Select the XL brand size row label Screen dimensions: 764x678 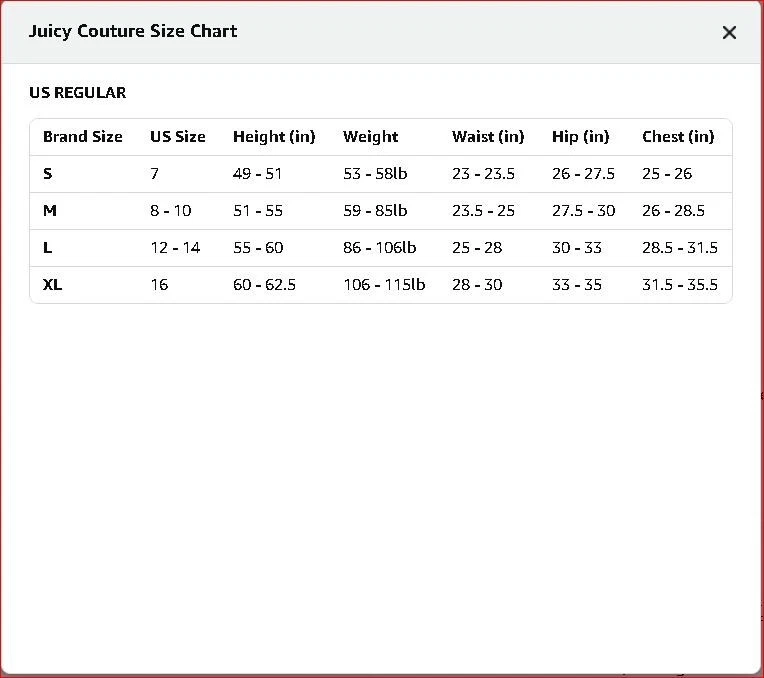[52, 285]
